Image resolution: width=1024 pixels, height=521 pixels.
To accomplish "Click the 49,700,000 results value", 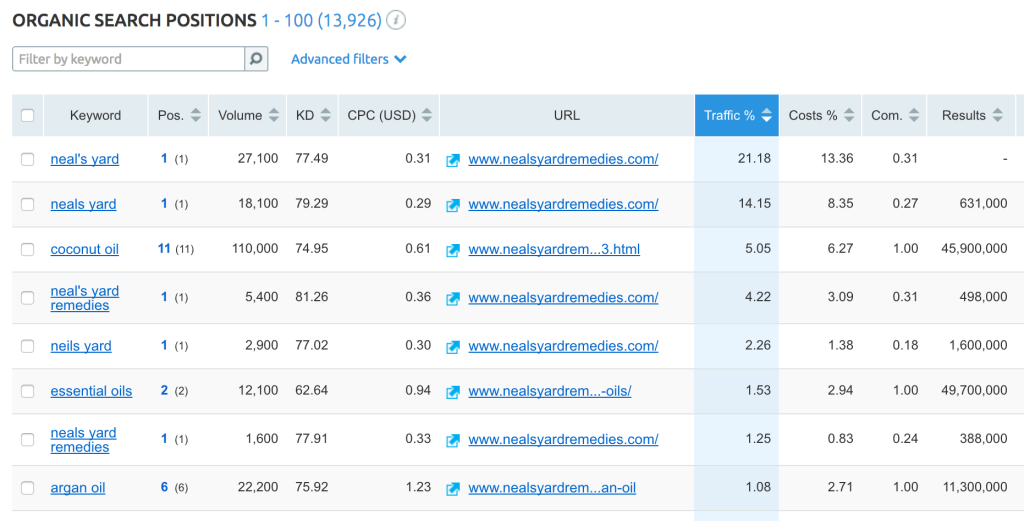I will (x=974, y=390).
